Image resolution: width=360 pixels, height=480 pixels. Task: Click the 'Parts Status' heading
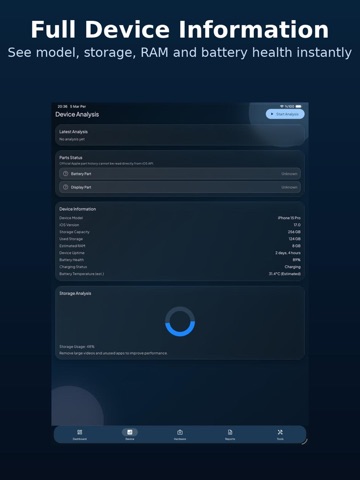71,157
